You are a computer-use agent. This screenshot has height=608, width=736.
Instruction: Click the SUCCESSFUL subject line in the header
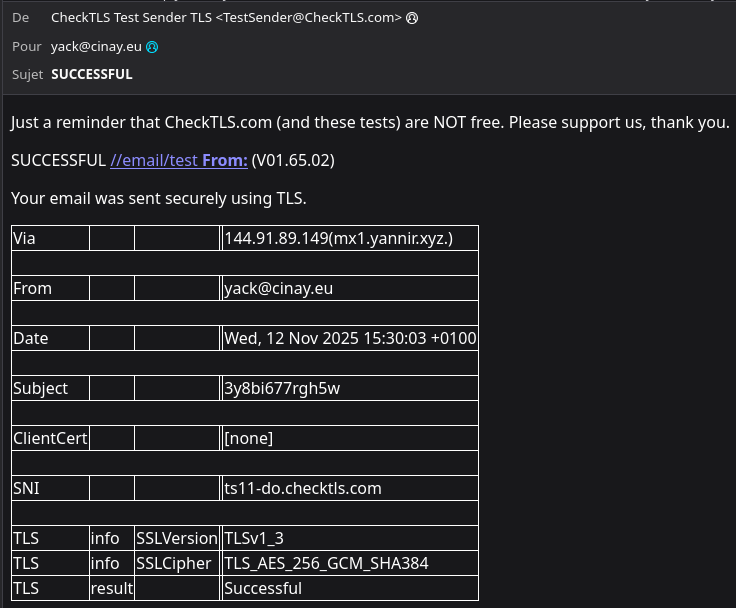tap(92, 74)
